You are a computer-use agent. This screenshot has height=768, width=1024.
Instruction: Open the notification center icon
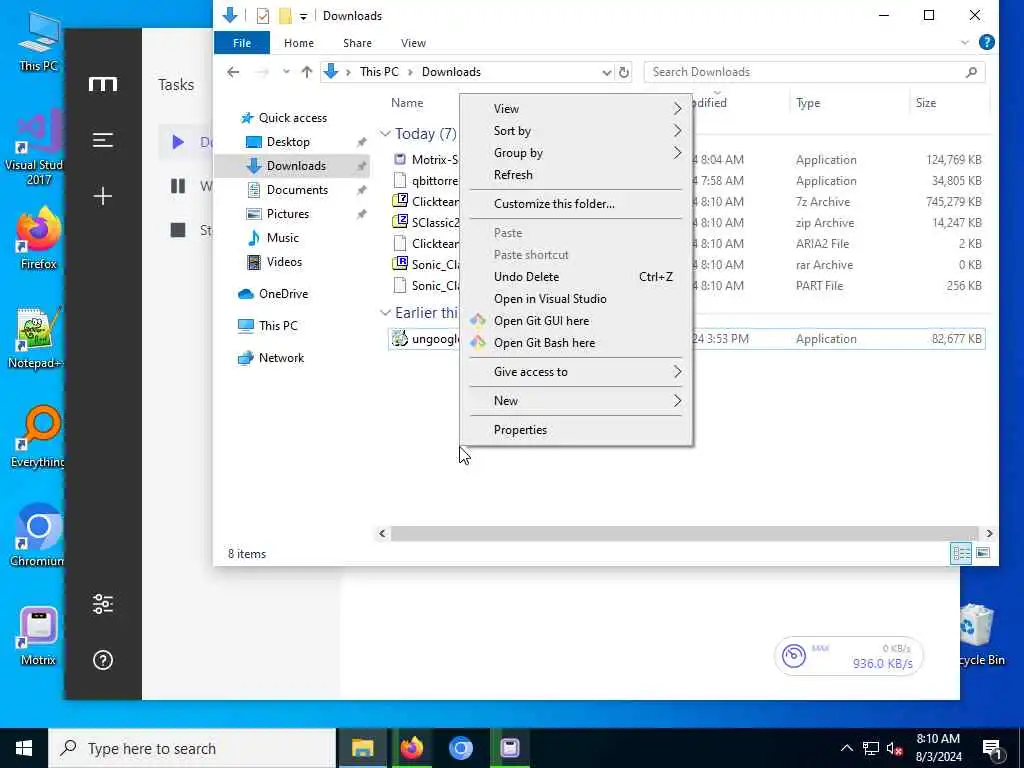click(x=993, y=748)
